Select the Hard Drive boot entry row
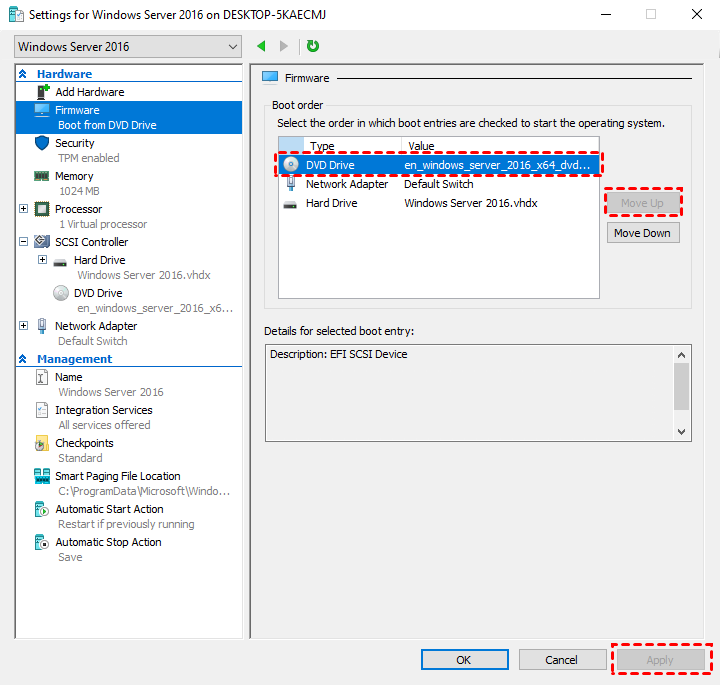This screenshot has width=720, height=685. click(439, 203)
